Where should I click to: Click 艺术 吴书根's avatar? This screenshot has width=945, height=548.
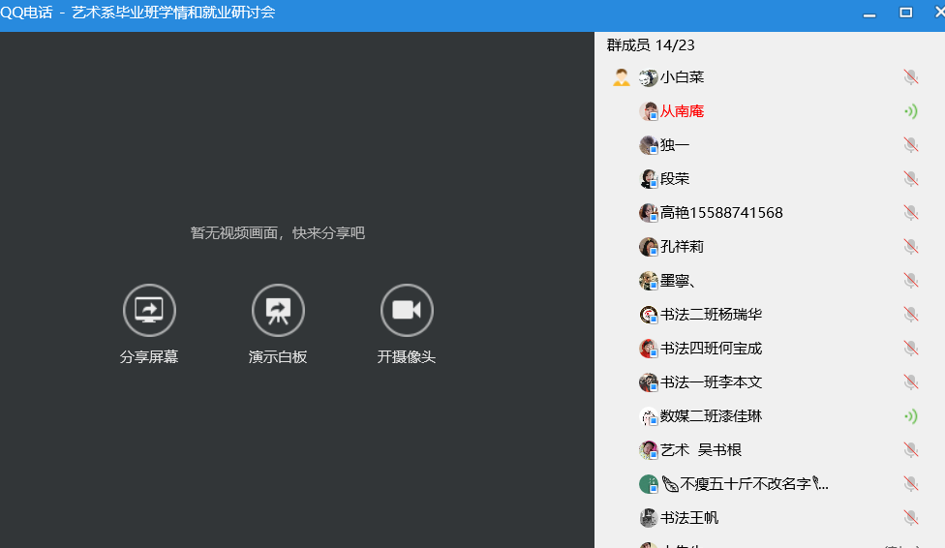tap(648, 450)
